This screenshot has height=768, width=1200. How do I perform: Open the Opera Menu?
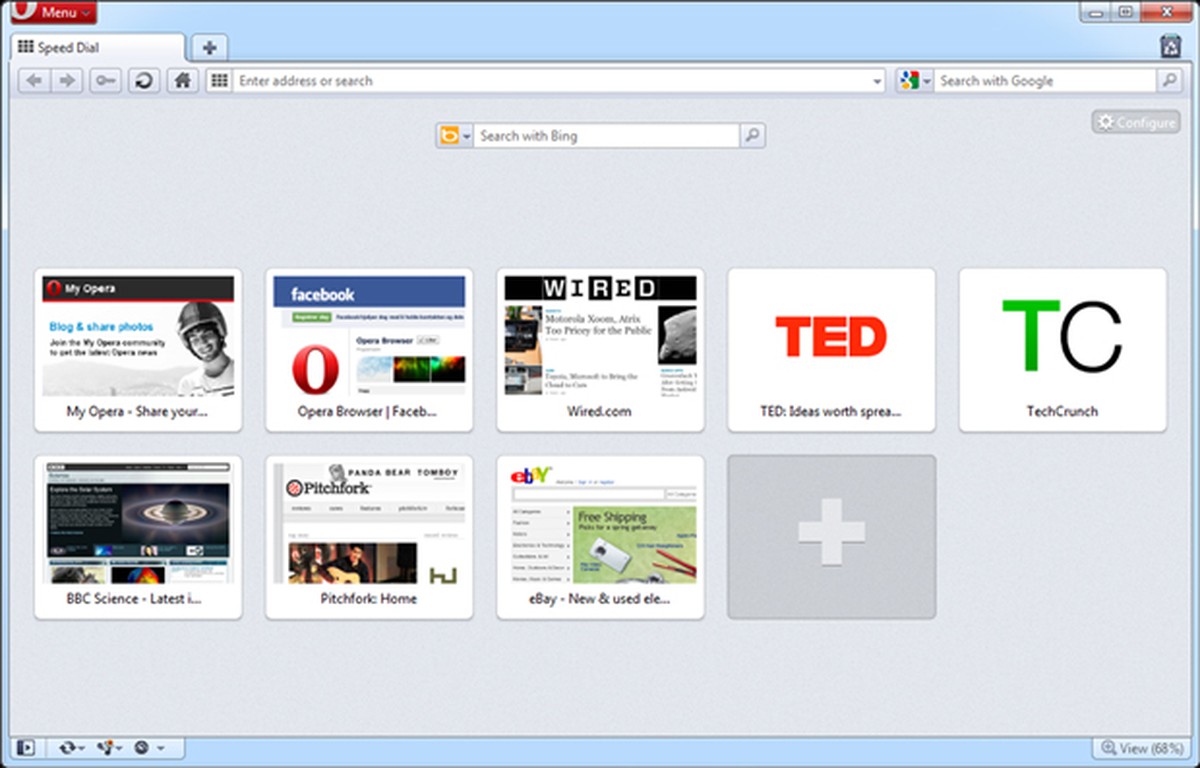53,12
